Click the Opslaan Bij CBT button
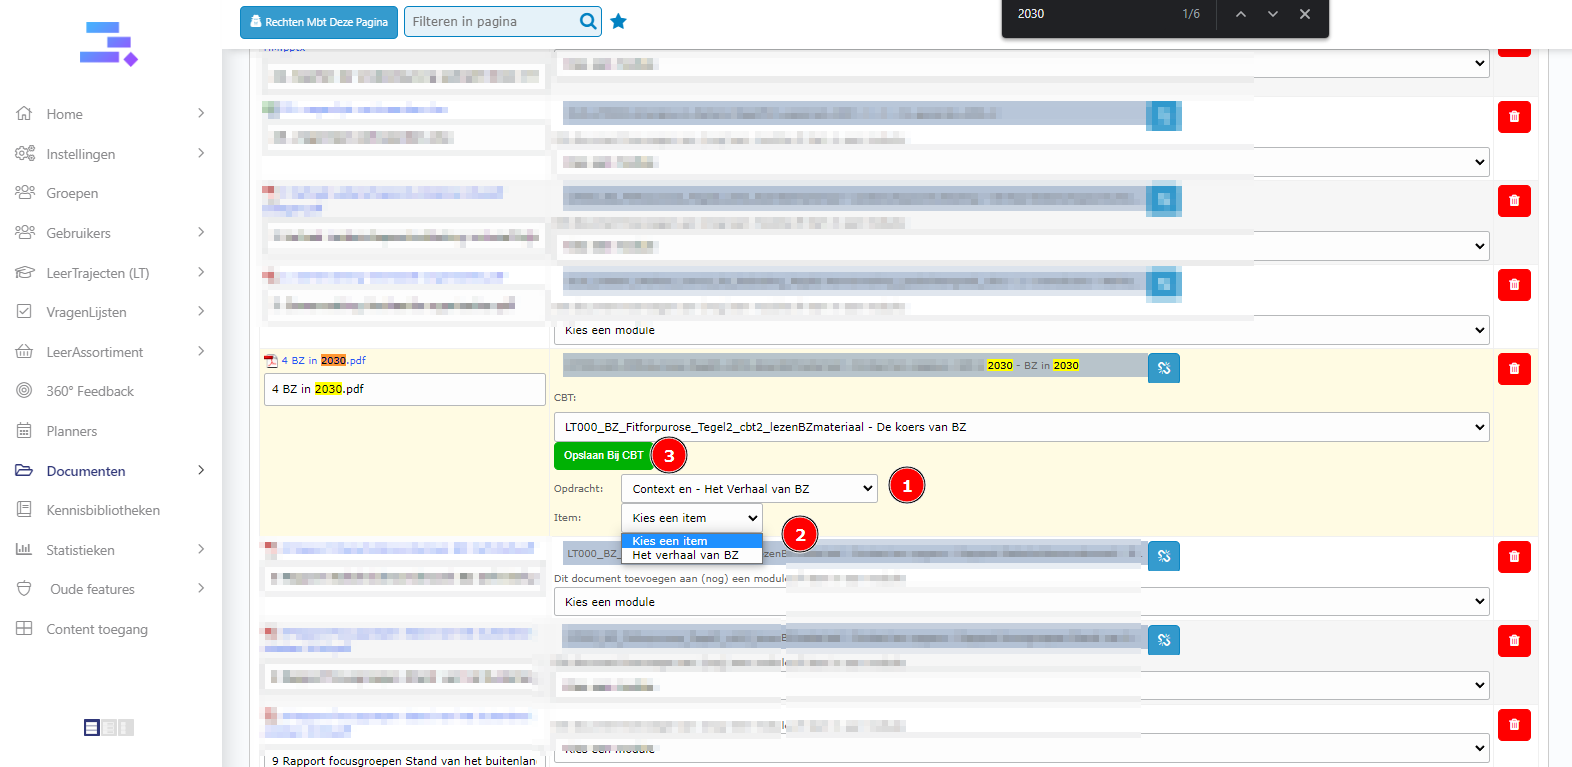The image size is (1572, 767). [x=603, y=456]
